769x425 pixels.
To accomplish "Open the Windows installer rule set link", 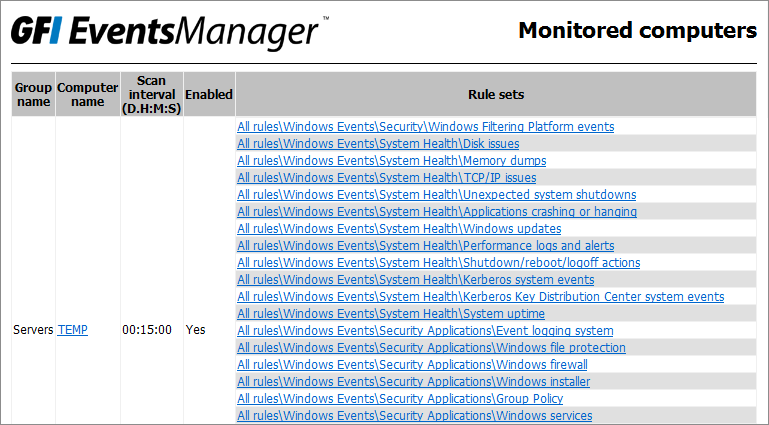I will pyautogui.click(x=413, y=381).
